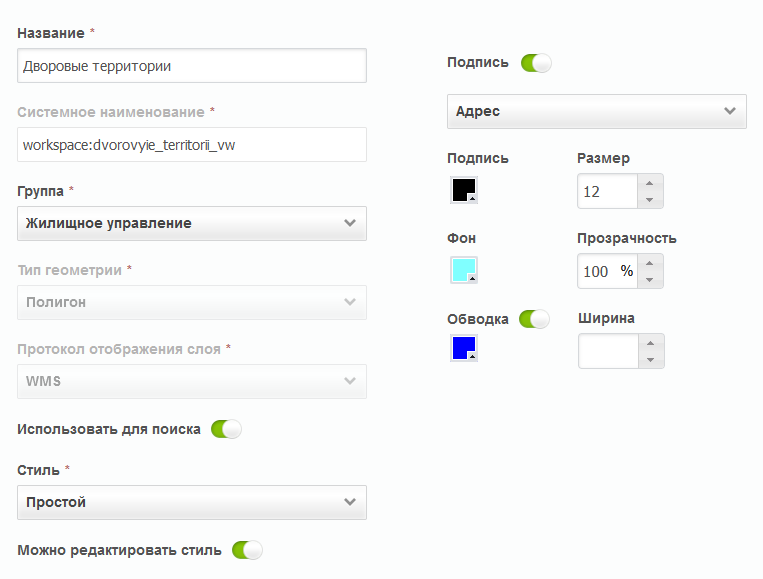Open cyan Фон background color swatch
The height and width of the screenshot is (579, 763).
(x=464, y=270)
